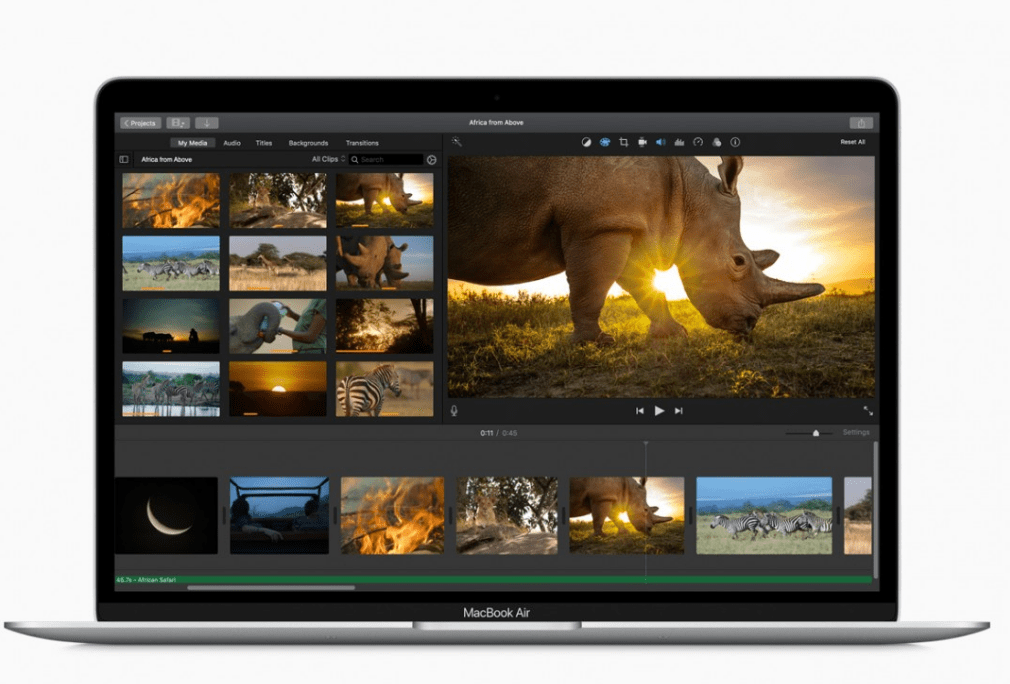Open the speed speedometer control
Viewport: 1010px width, 684px height.
[x=698, y=142]
